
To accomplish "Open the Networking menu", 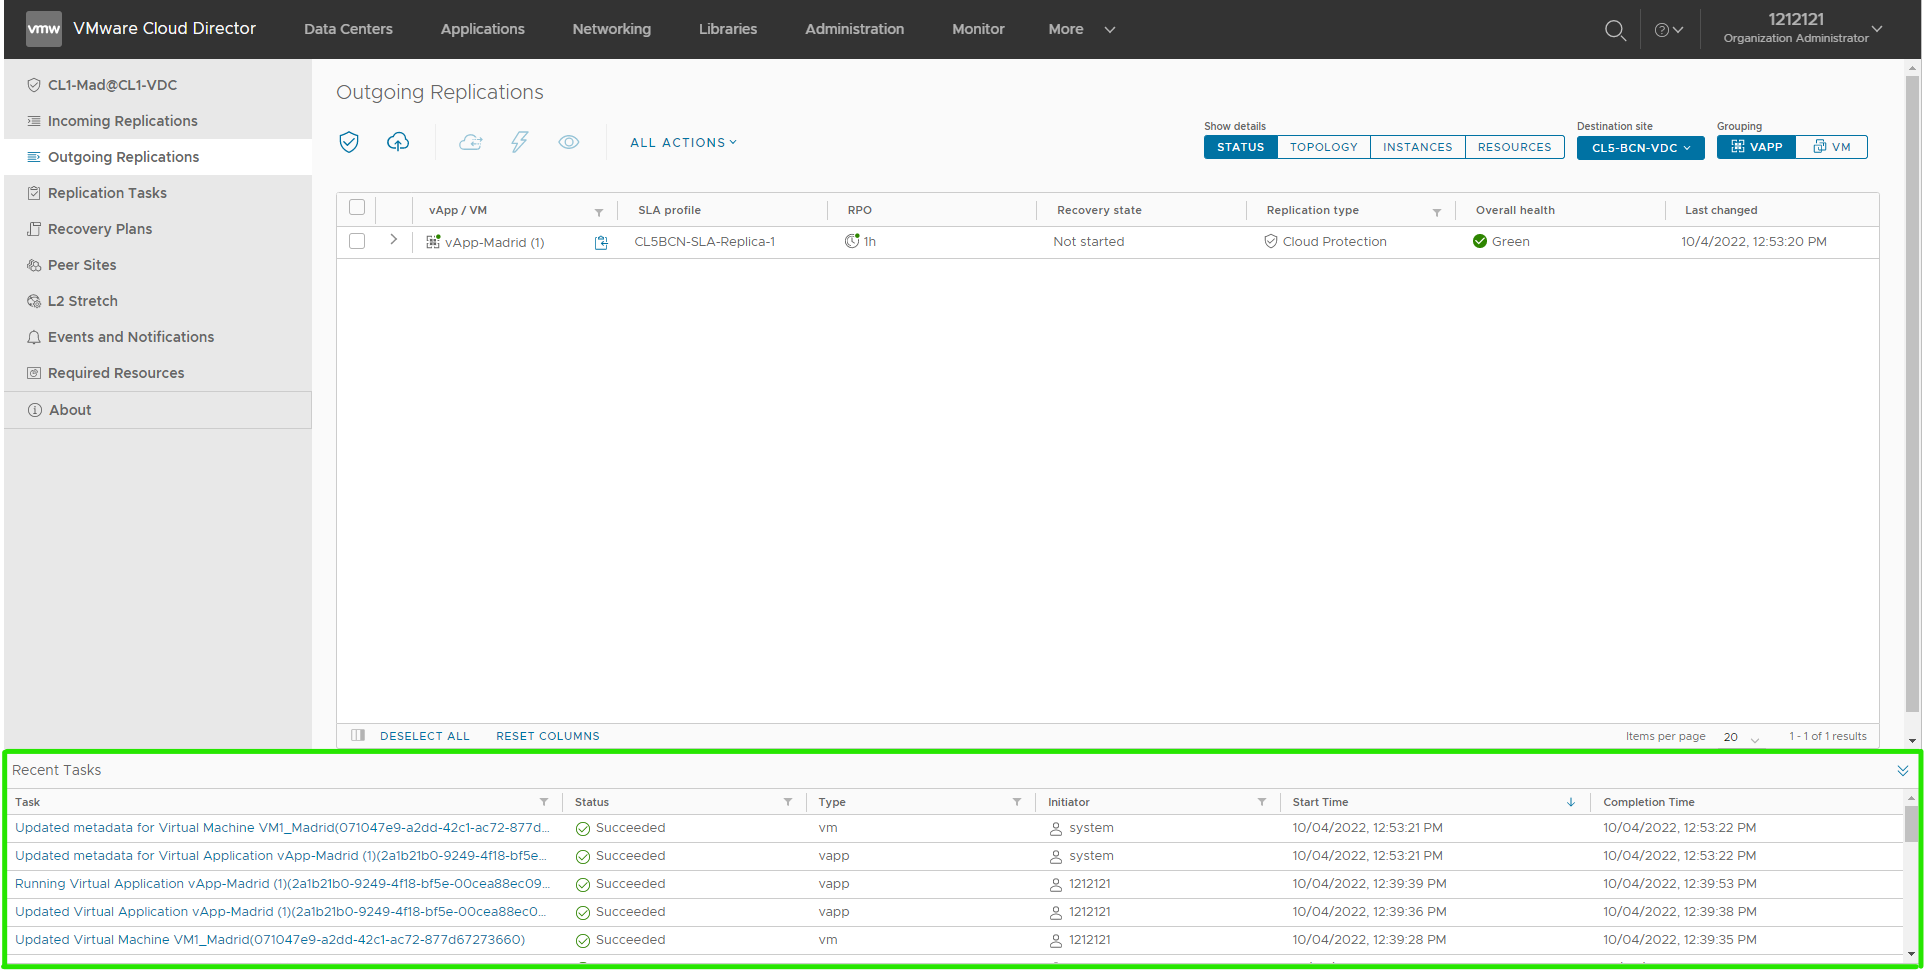I will tap(611, 29).
